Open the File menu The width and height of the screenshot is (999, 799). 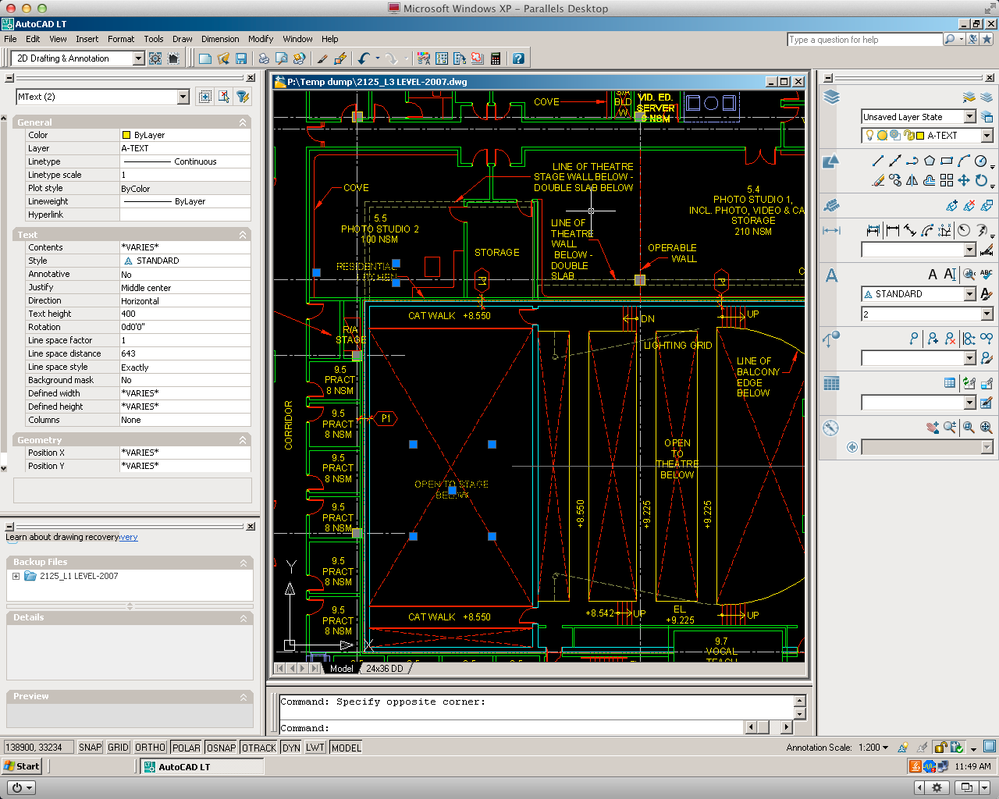[x=10, y=39]
